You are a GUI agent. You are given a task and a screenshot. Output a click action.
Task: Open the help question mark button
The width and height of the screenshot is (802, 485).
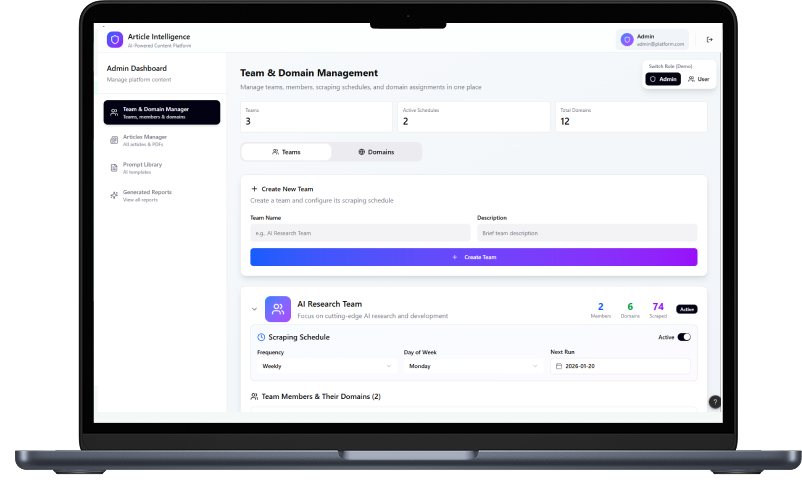coord(715,402)
